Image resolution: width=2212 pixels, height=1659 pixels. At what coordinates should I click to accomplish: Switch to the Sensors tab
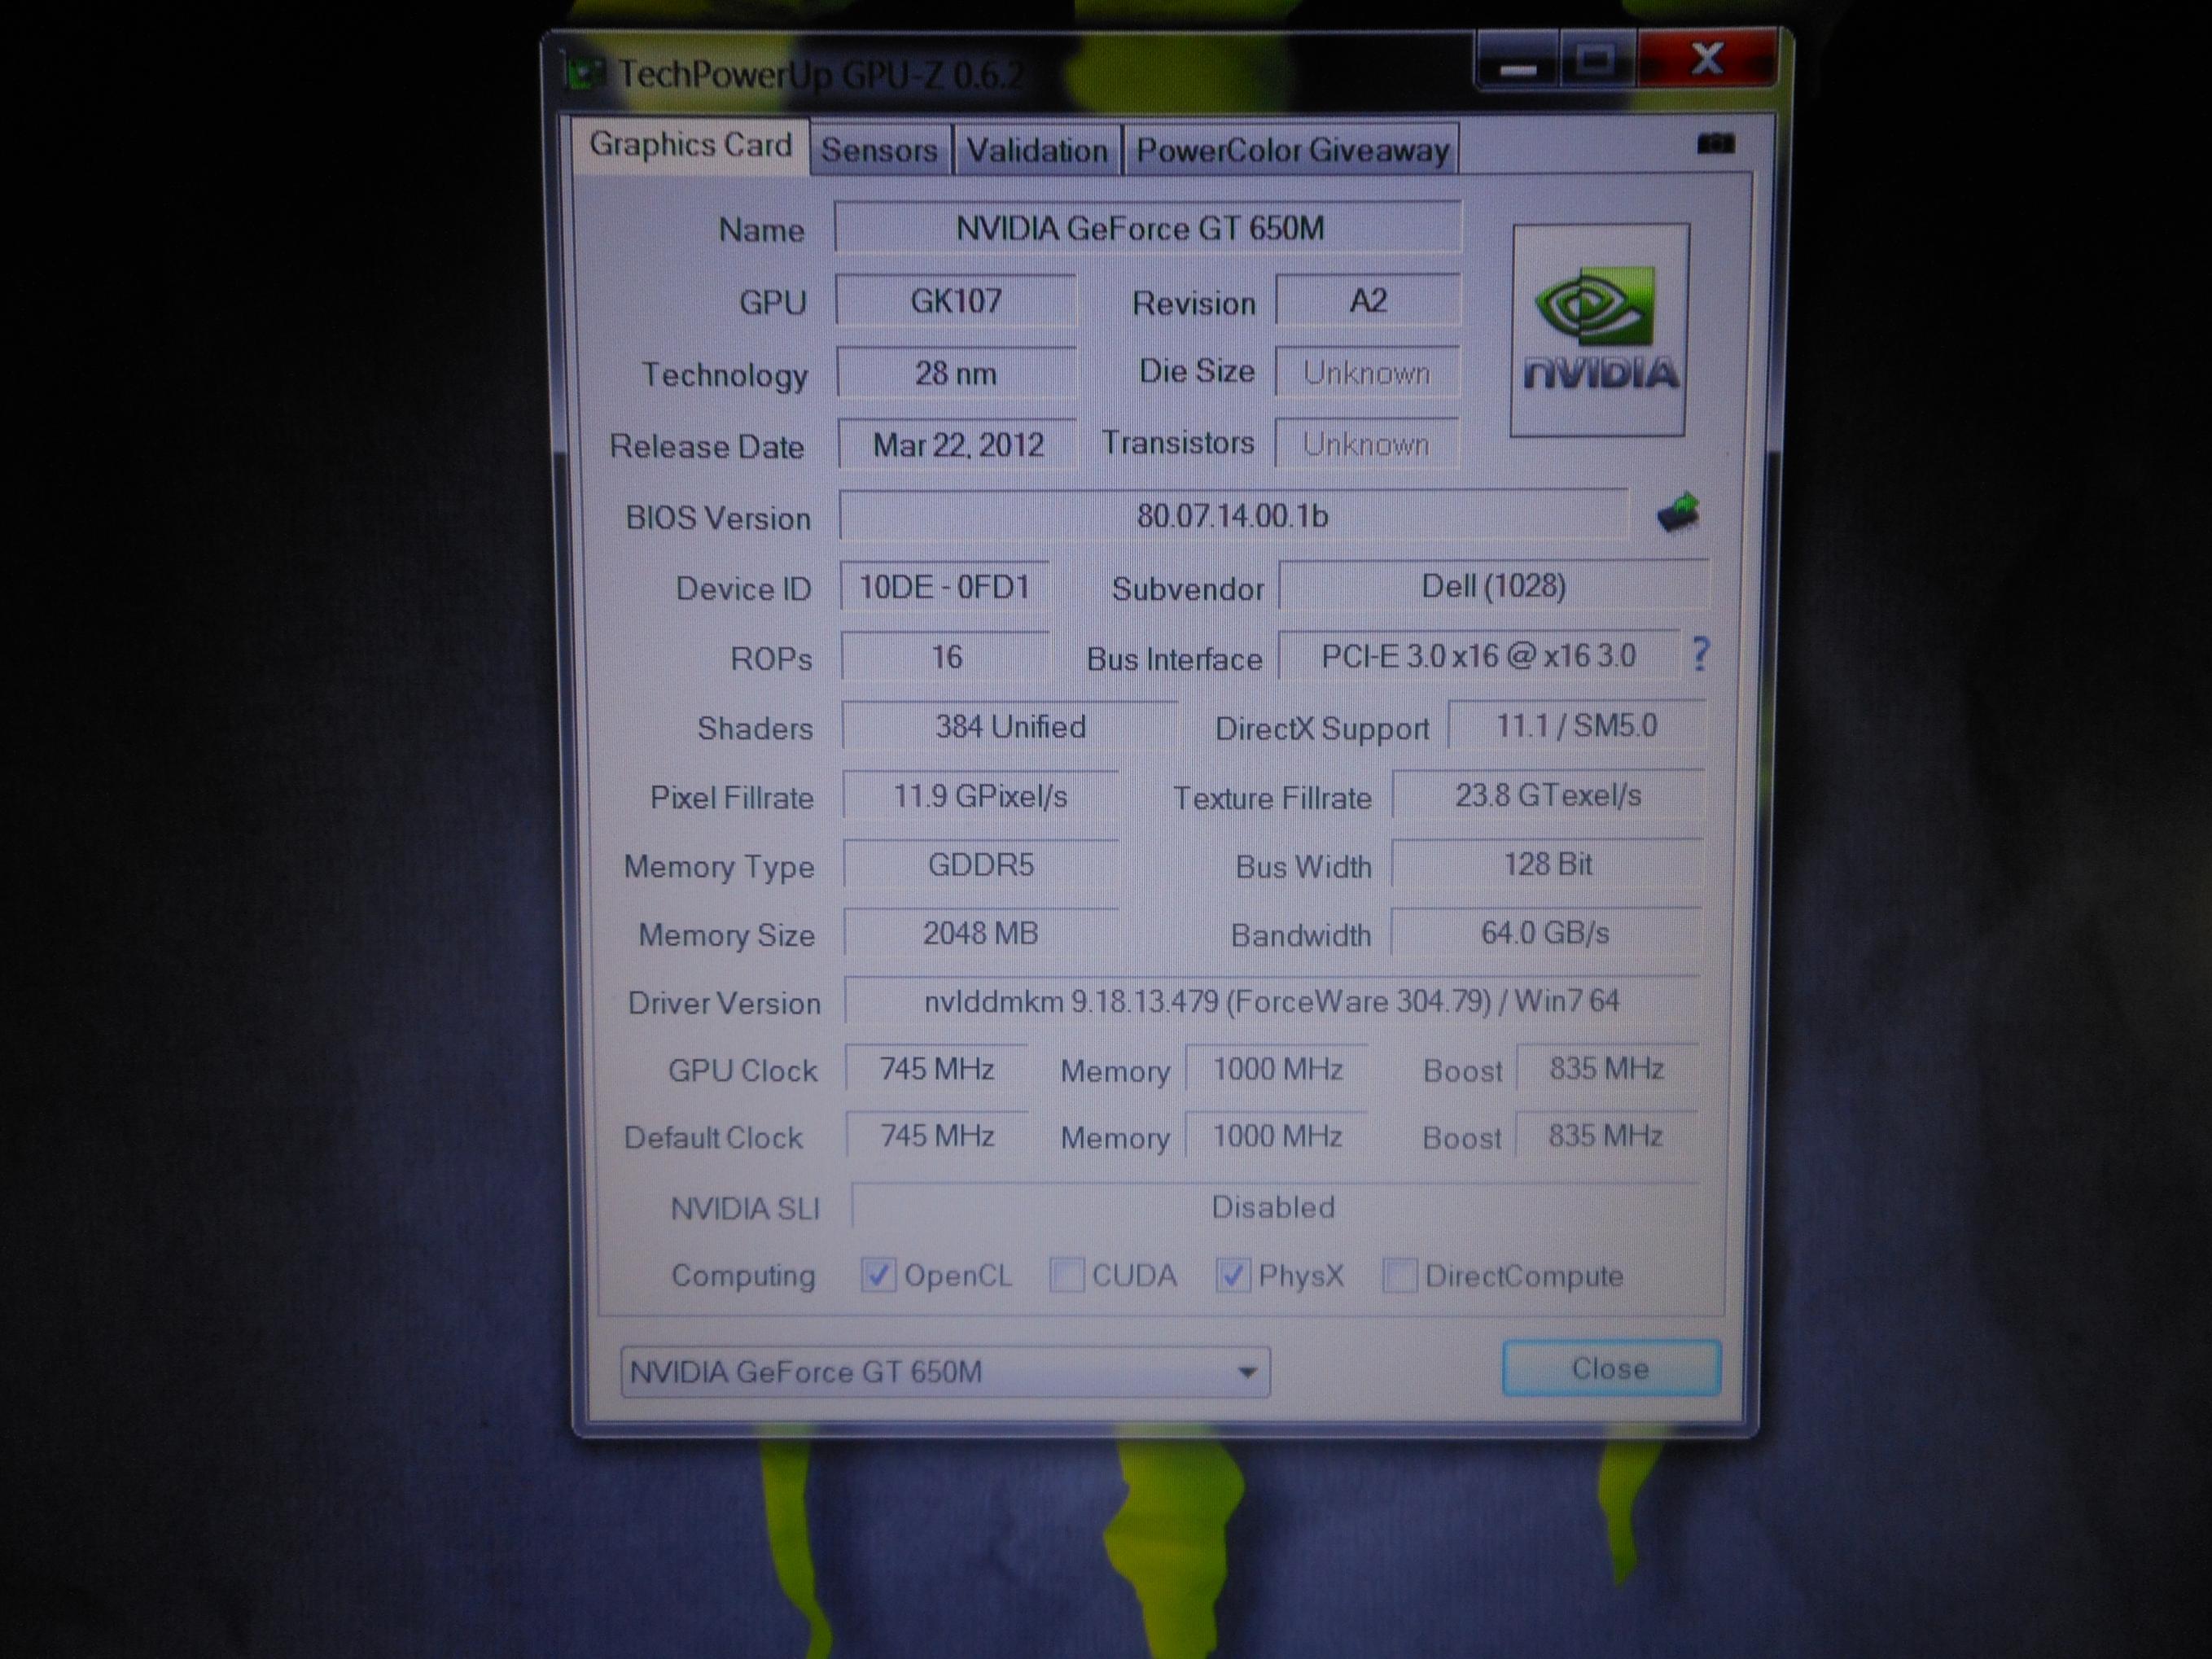(x=879, y=150)
